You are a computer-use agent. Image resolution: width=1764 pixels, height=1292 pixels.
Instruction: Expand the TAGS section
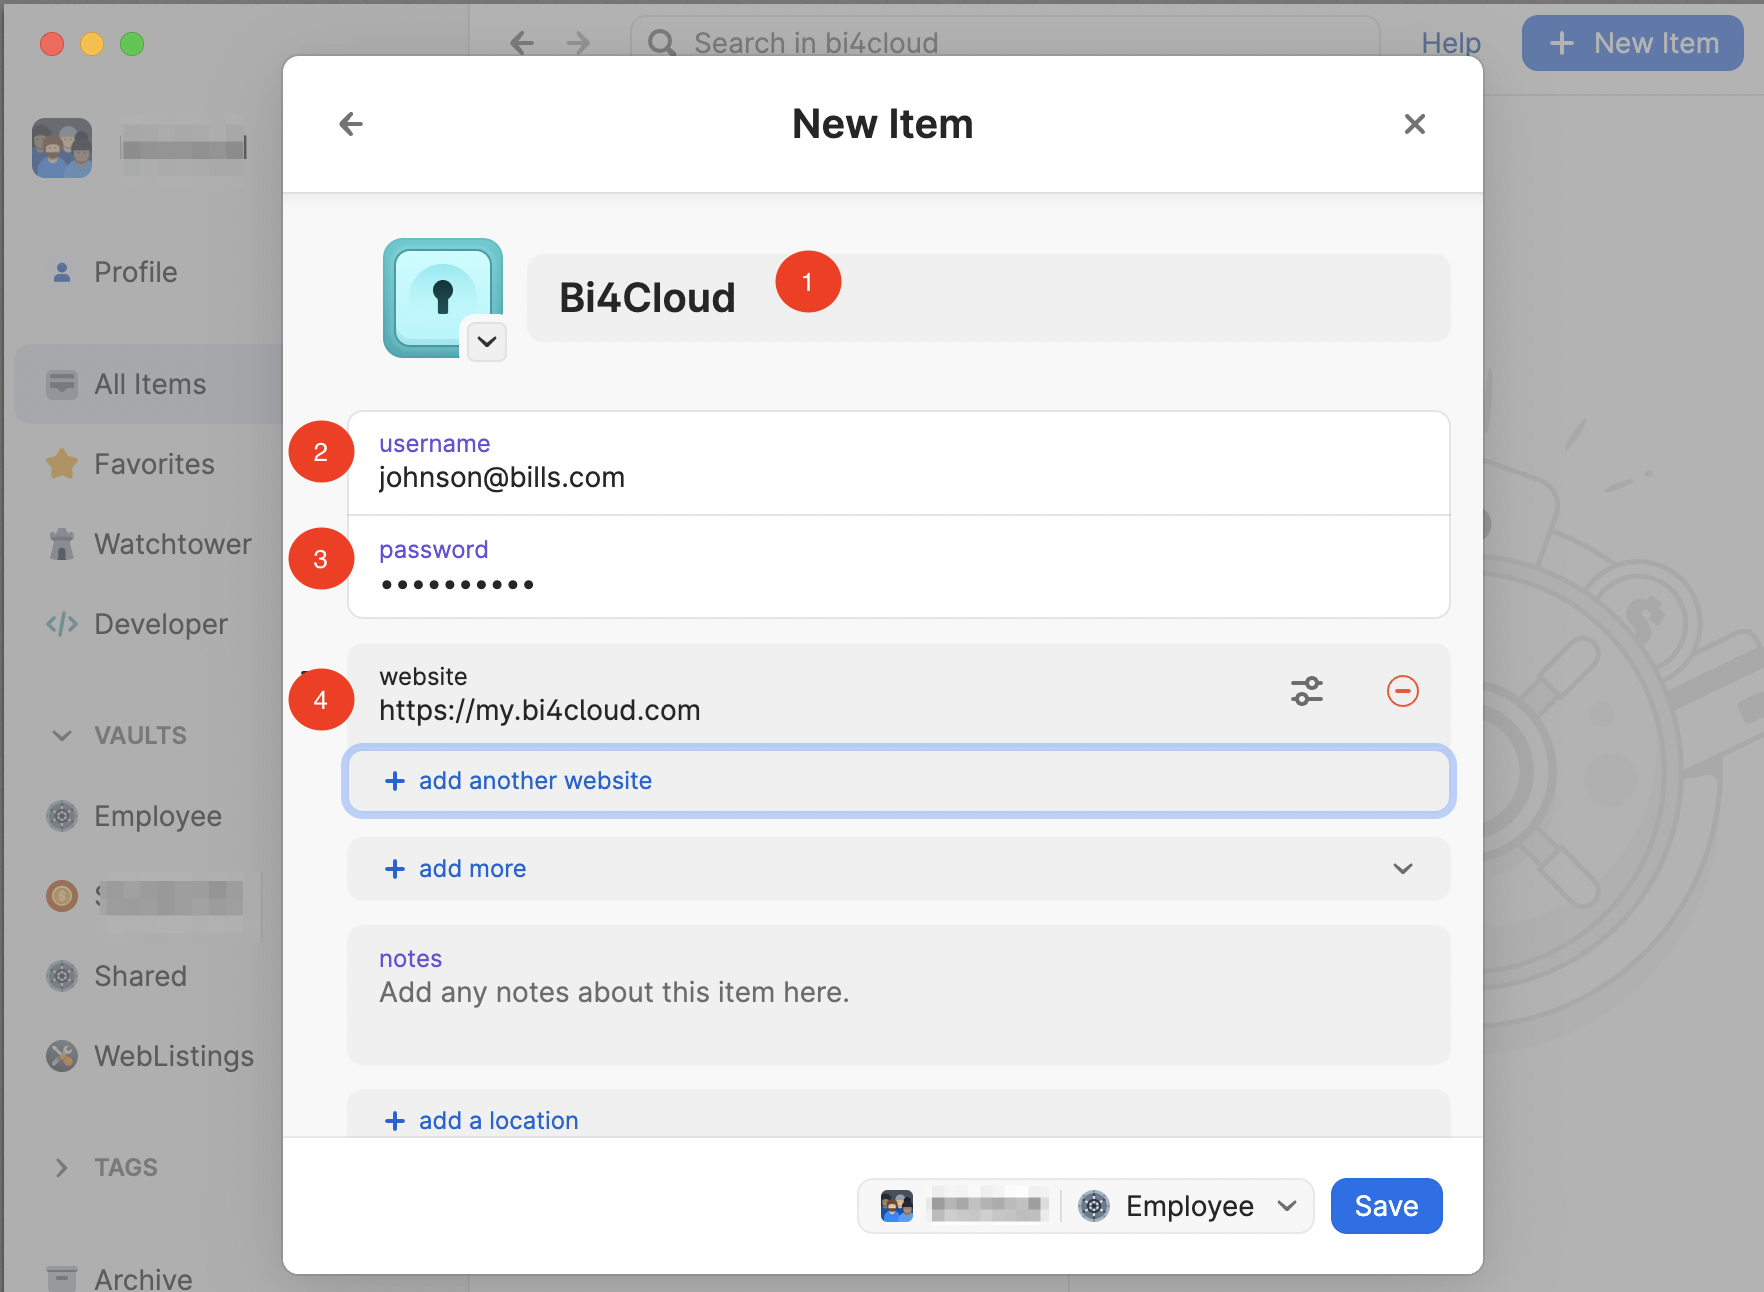(62, 1168)
